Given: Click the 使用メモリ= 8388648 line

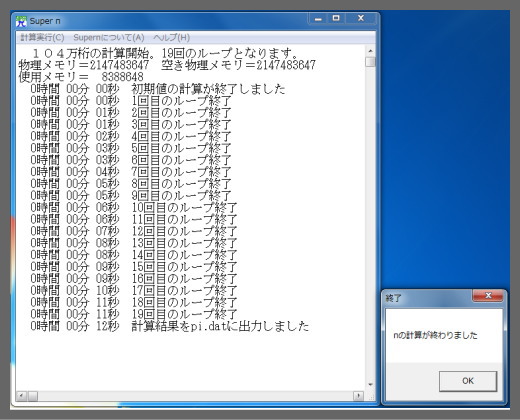Looking at the screenshot, I should [81, 77].
